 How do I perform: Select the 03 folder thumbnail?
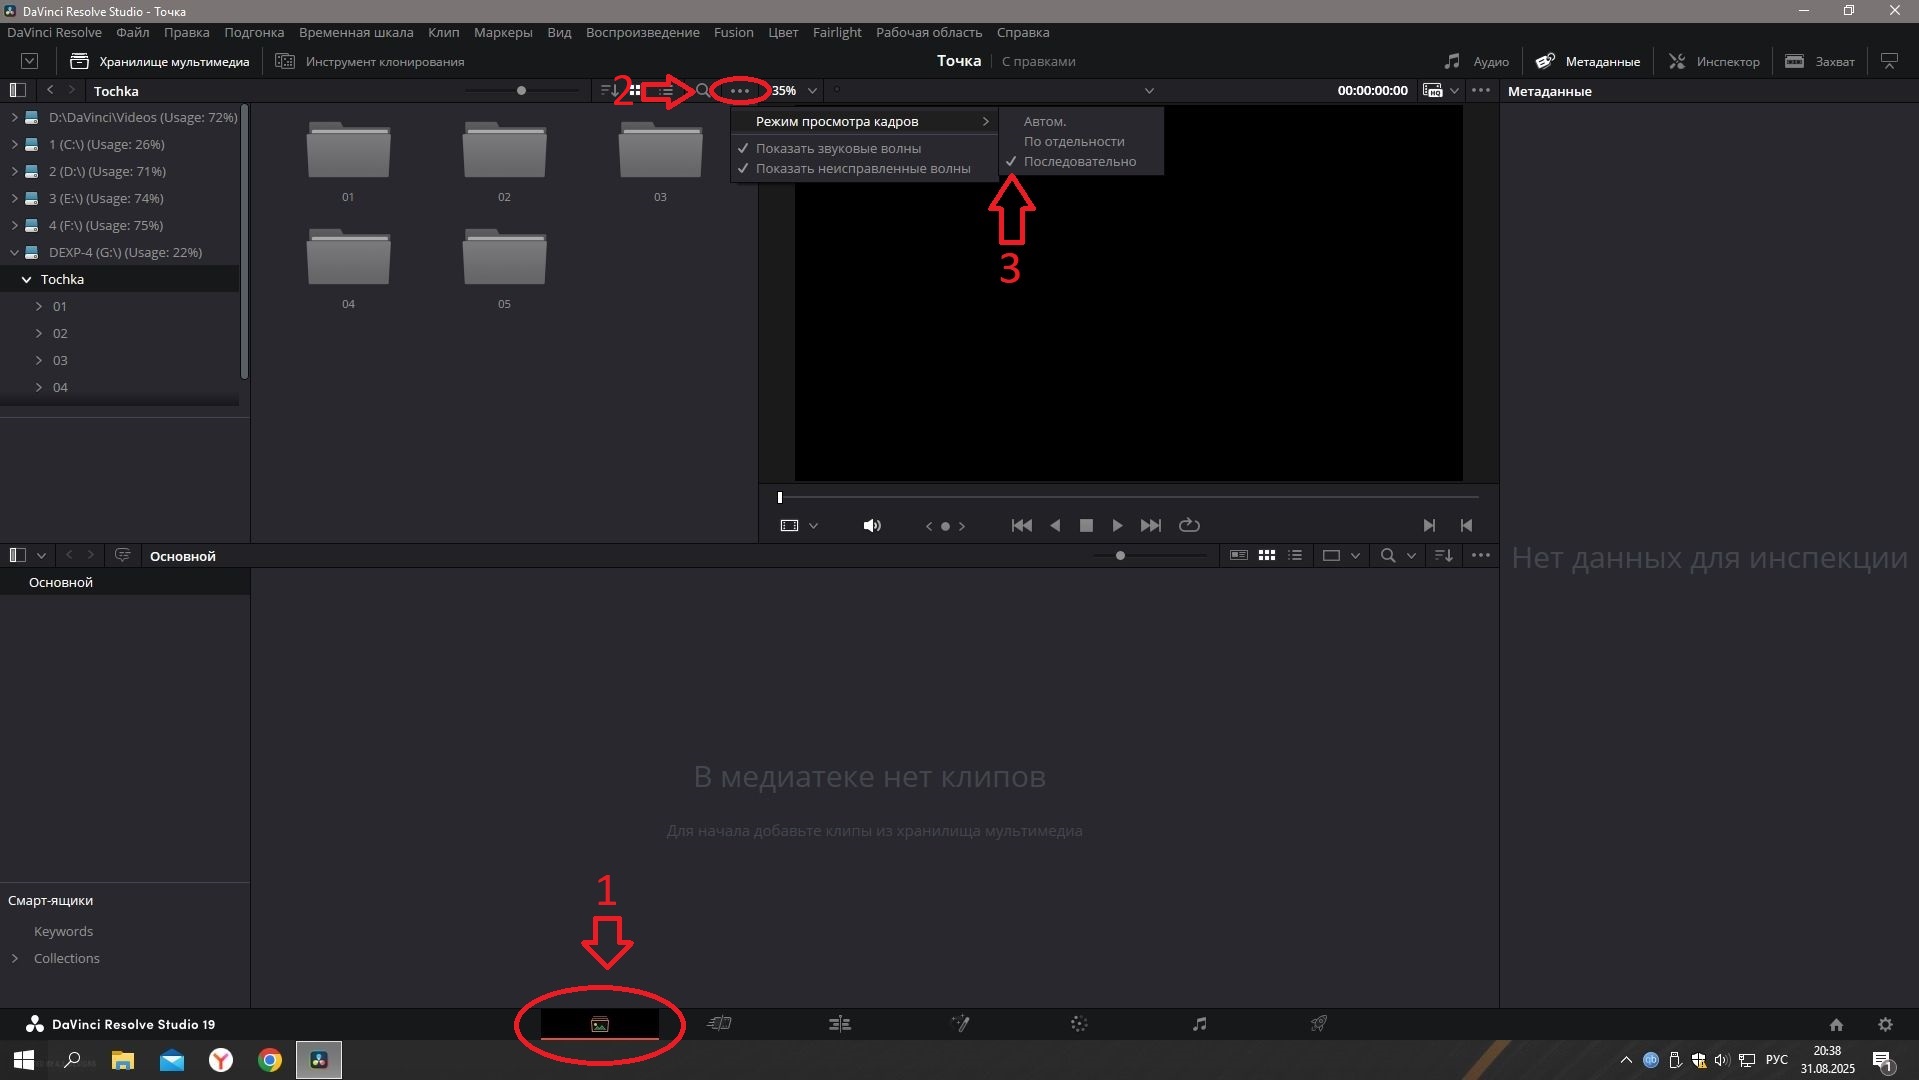coord(660,152)
